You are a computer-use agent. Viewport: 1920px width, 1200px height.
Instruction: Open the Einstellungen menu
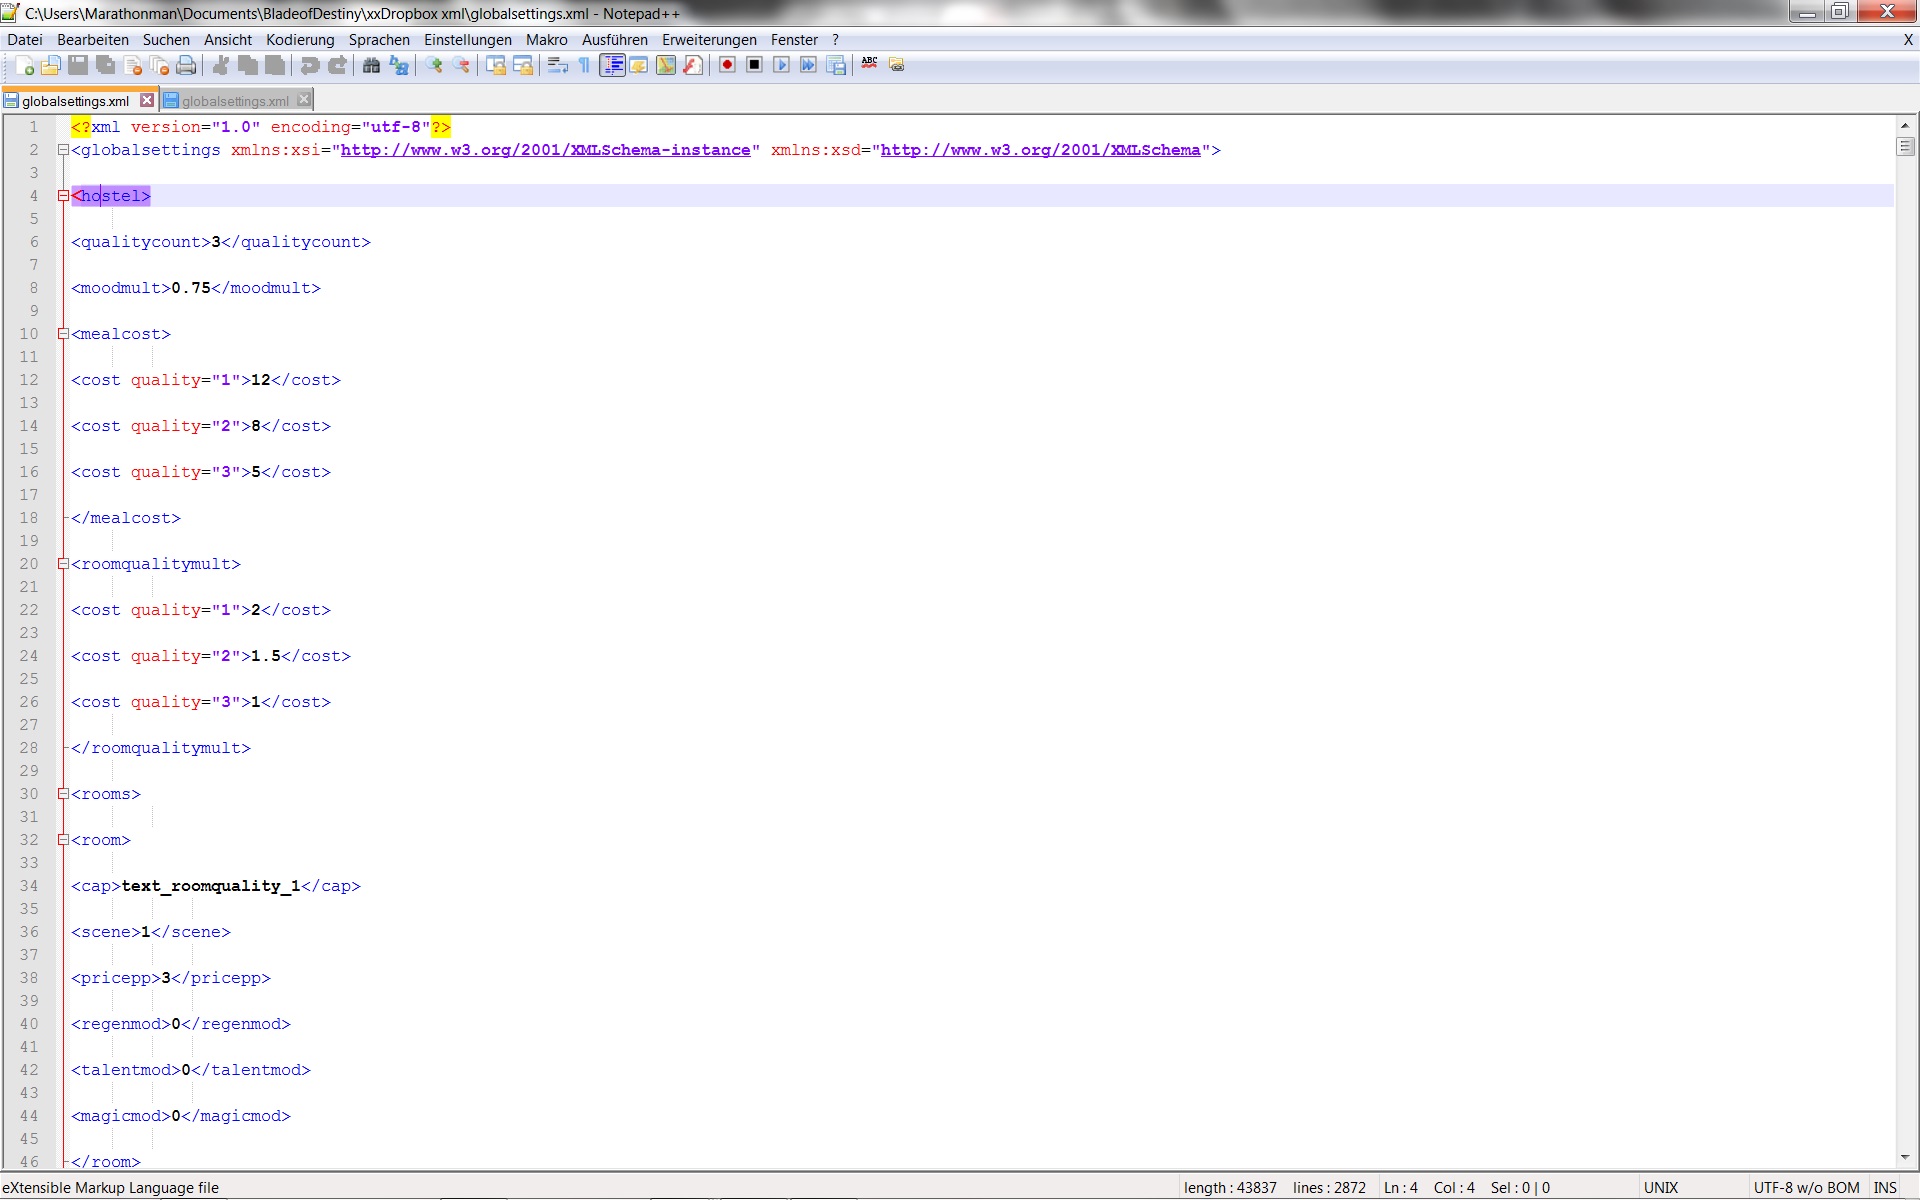click(x=468, y=40)
